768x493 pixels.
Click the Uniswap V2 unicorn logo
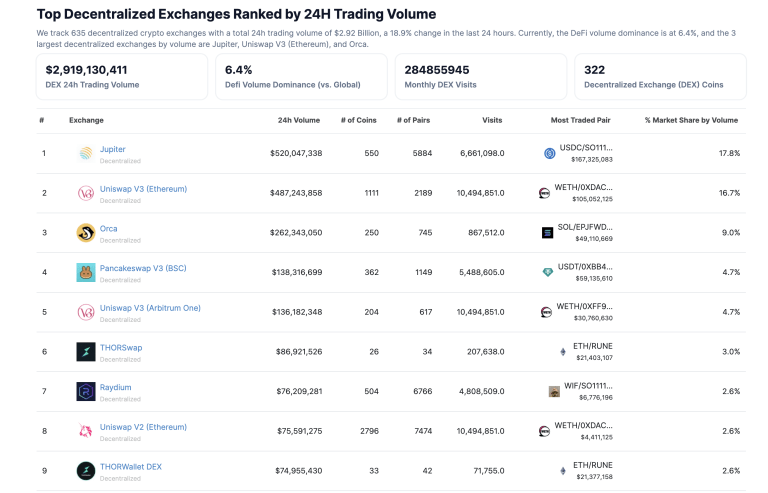click(x=85, y=431)
